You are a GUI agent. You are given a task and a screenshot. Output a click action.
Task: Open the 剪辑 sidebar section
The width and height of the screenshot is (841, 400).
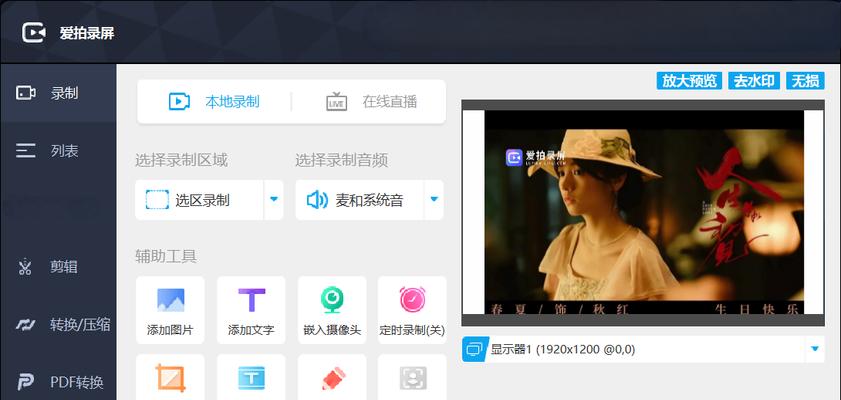pyautogui.click(x=58, y=266)
